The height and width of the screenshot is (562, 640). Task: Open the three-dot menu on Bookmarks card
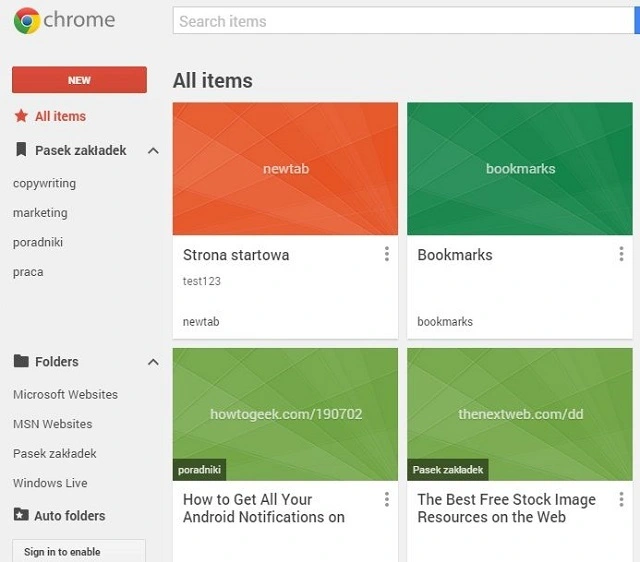(621, 254)
